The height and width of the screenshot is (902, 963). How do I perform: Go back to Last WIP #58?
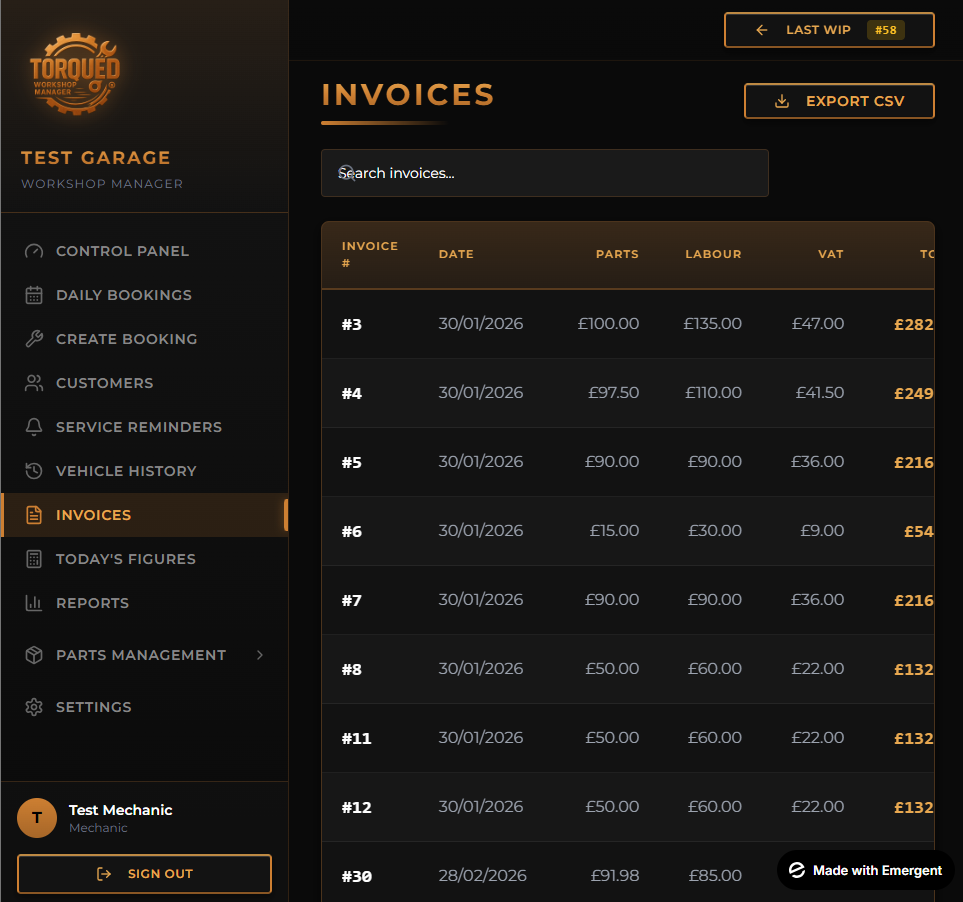click(x=829, y=30)
